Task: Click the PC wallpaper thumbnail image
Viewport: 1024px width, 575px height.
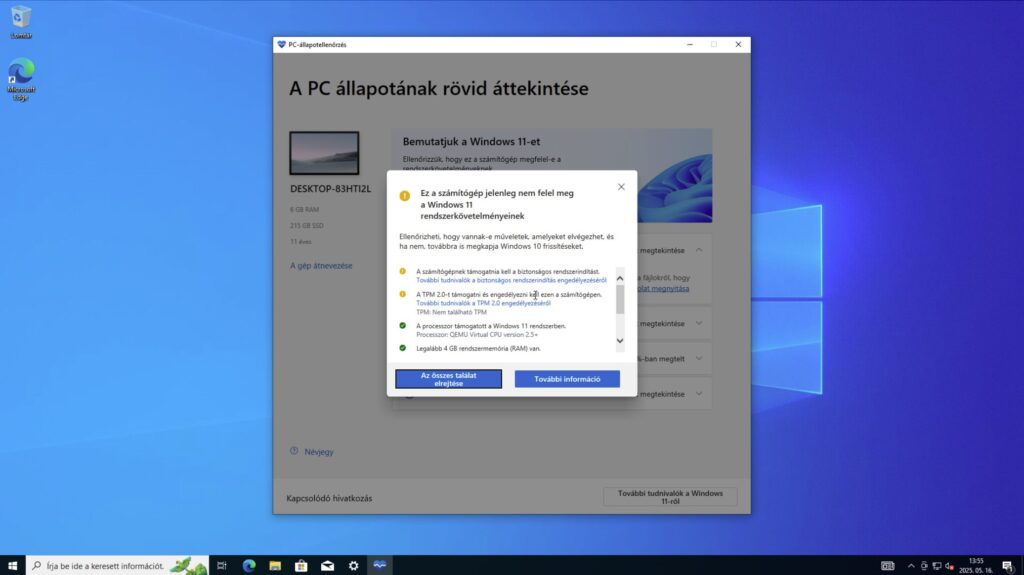Action: [x=324, y=153]
